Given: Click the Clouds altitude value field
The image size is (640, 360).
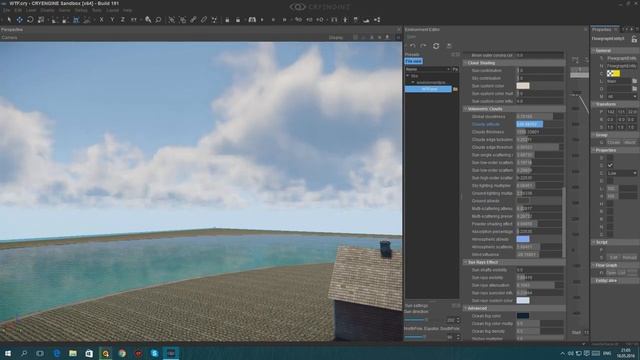Looking at the screenshot, I should coord(540,124).
